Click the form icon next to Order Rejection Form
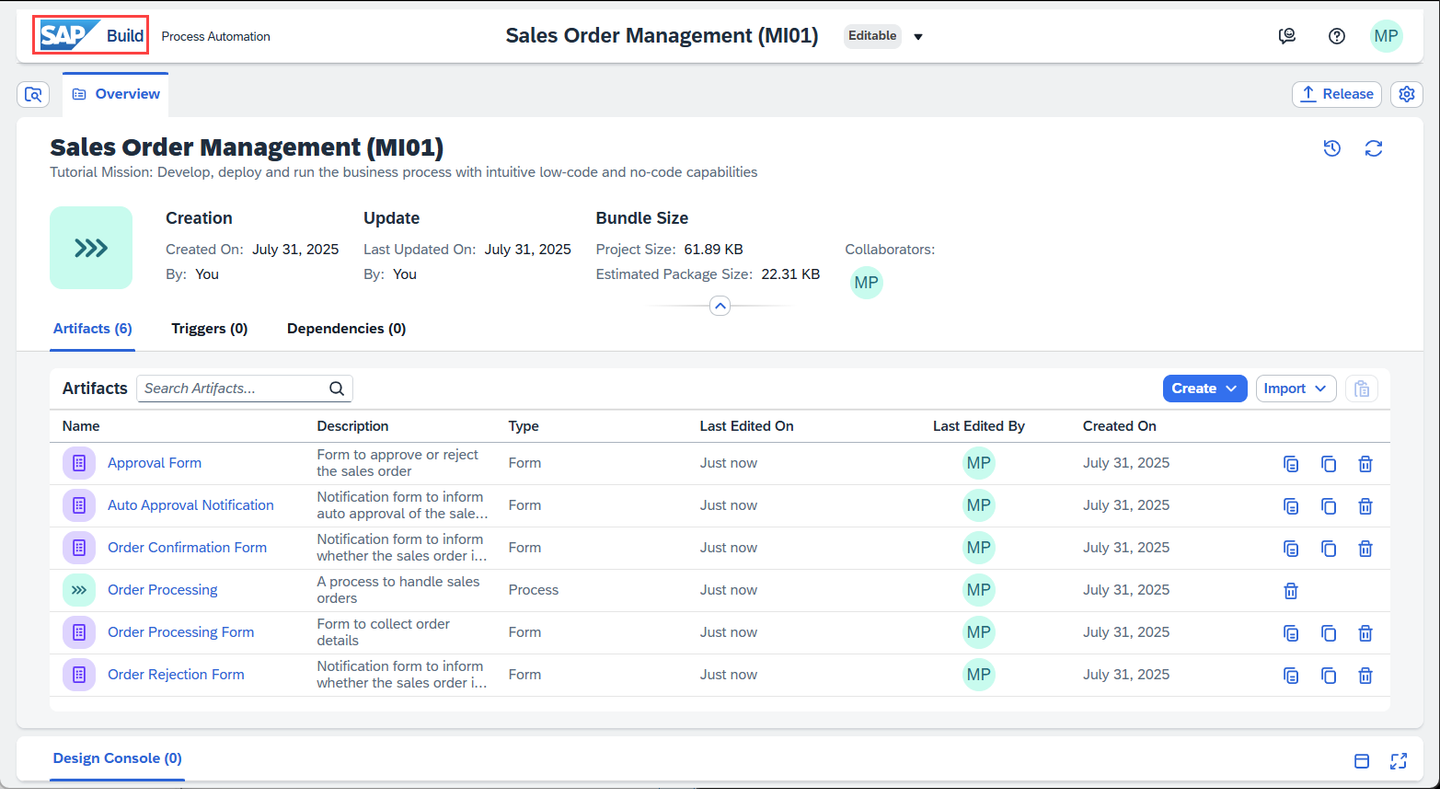The width and height of the screenshot is (1440, 789). [x=79, y=674]
